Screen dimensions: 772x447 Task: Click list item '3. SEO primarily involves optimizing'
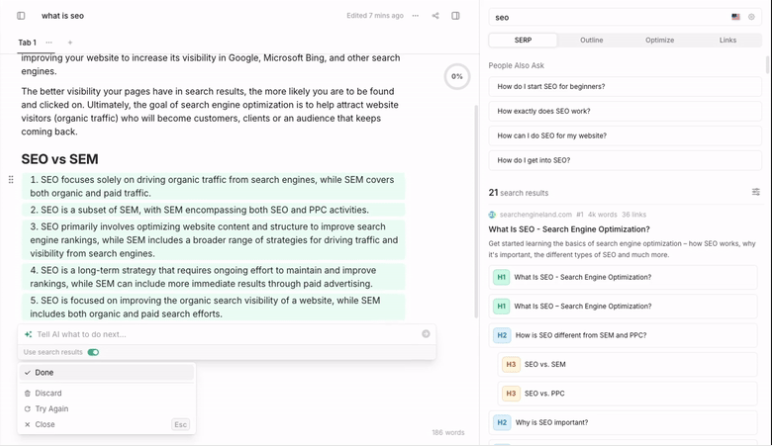point(214,240)
